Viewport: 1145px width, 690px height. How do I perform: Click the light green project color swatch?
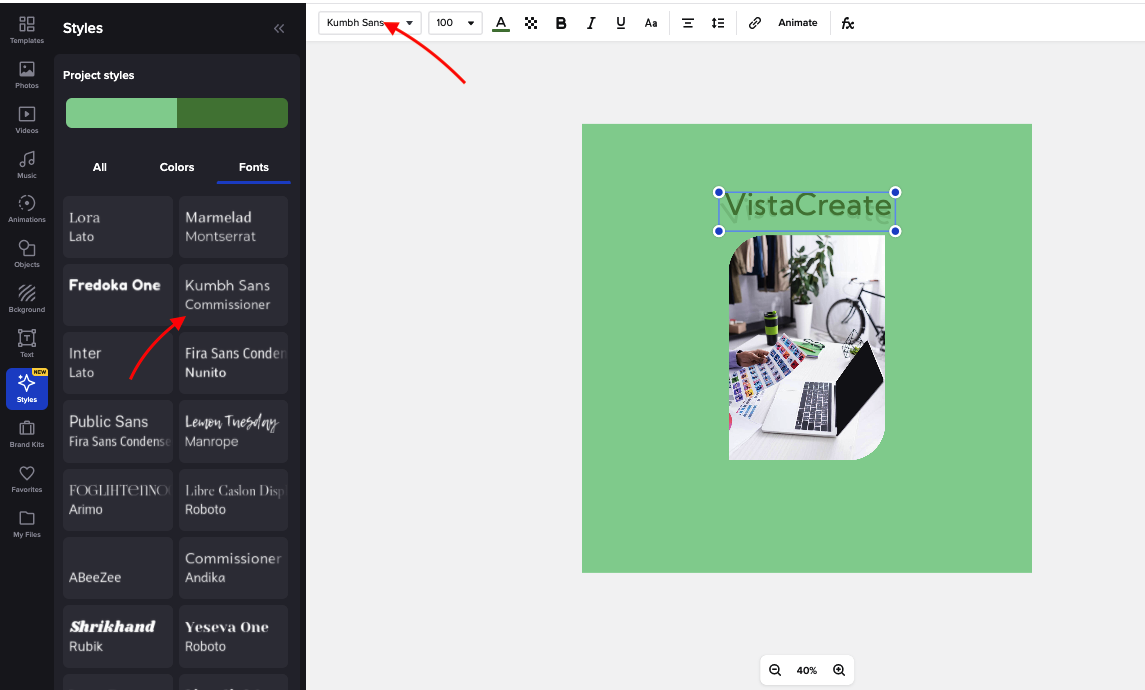(121, 113)
